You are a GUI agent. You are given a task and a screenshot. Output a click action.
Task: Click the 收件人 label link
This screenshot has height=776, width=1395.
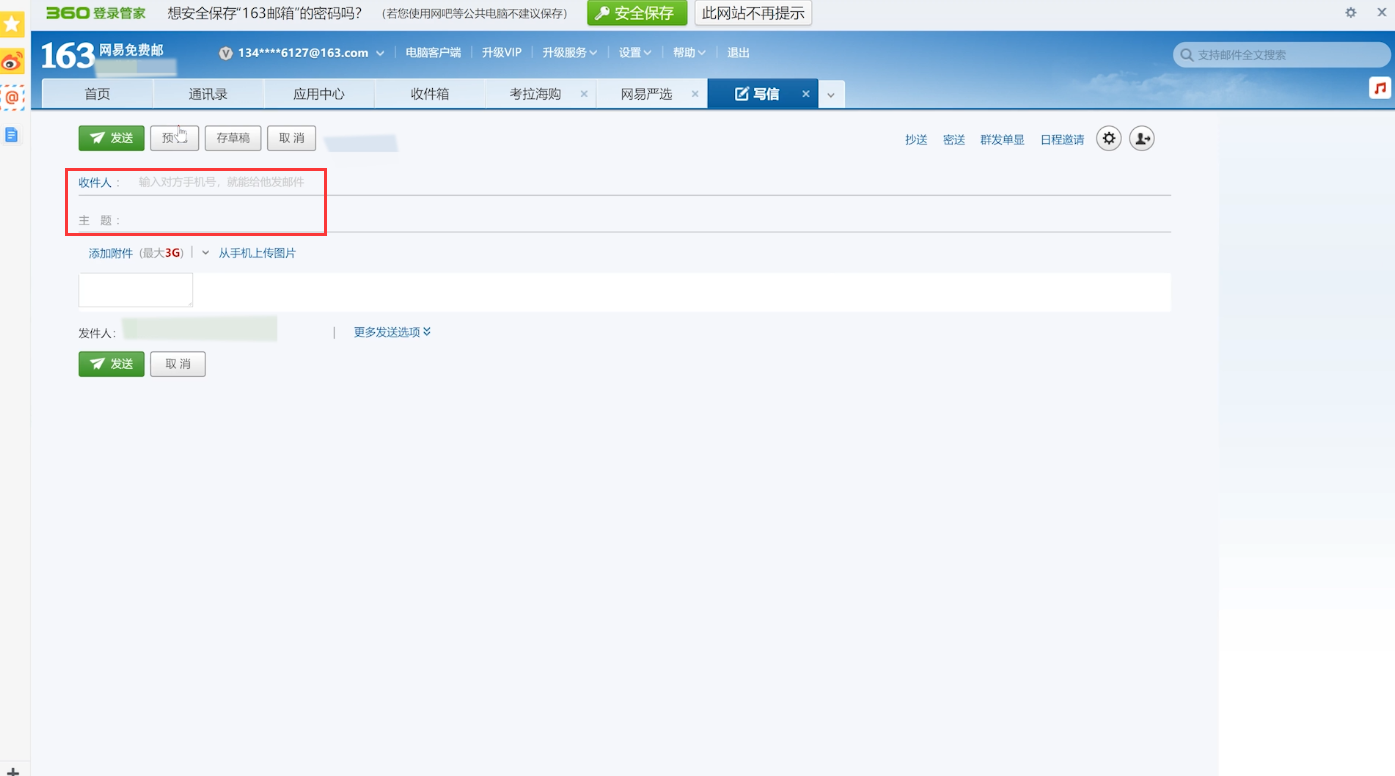pyautogui.click(x=95, y=182)
